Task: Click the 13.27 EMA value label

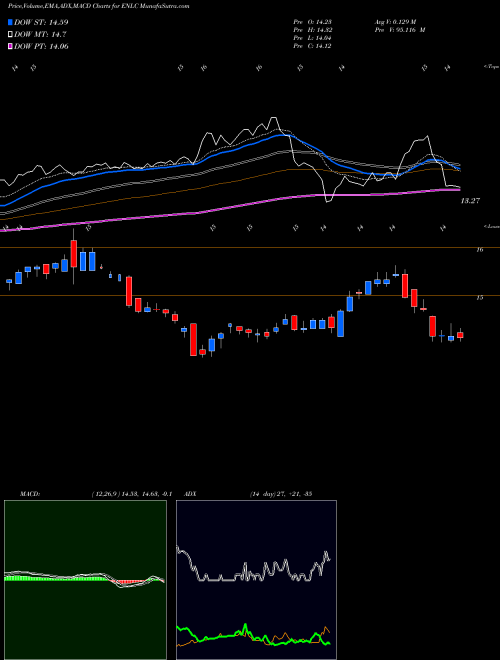Action: pyautogui.click(x=470, y=201)
